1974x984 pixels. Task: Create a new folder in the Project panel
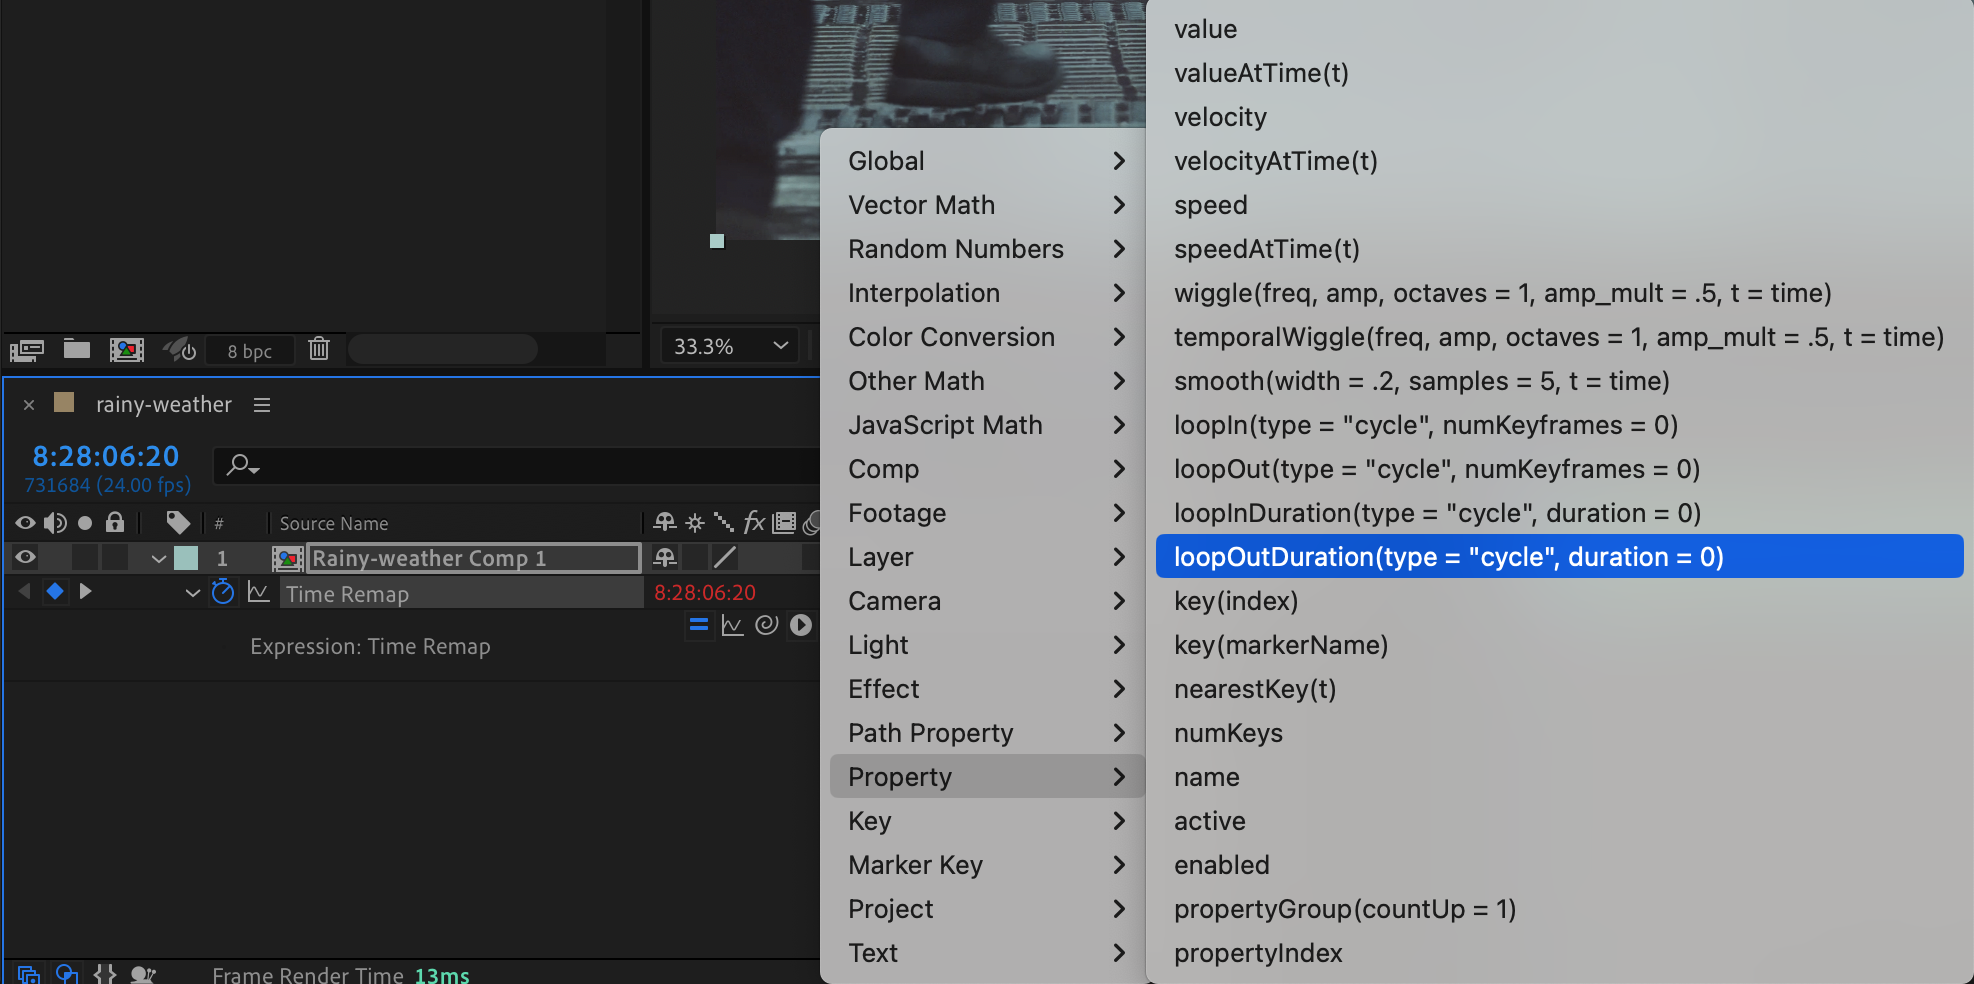(x=77, y=349)
